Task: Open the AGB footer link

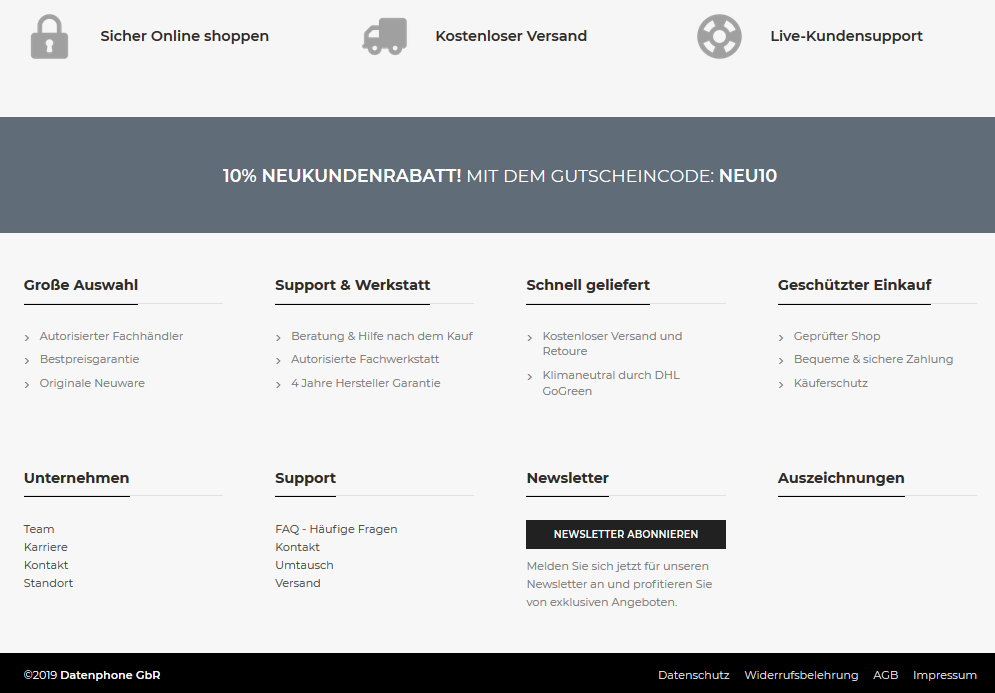Action: tap(885, 675)
